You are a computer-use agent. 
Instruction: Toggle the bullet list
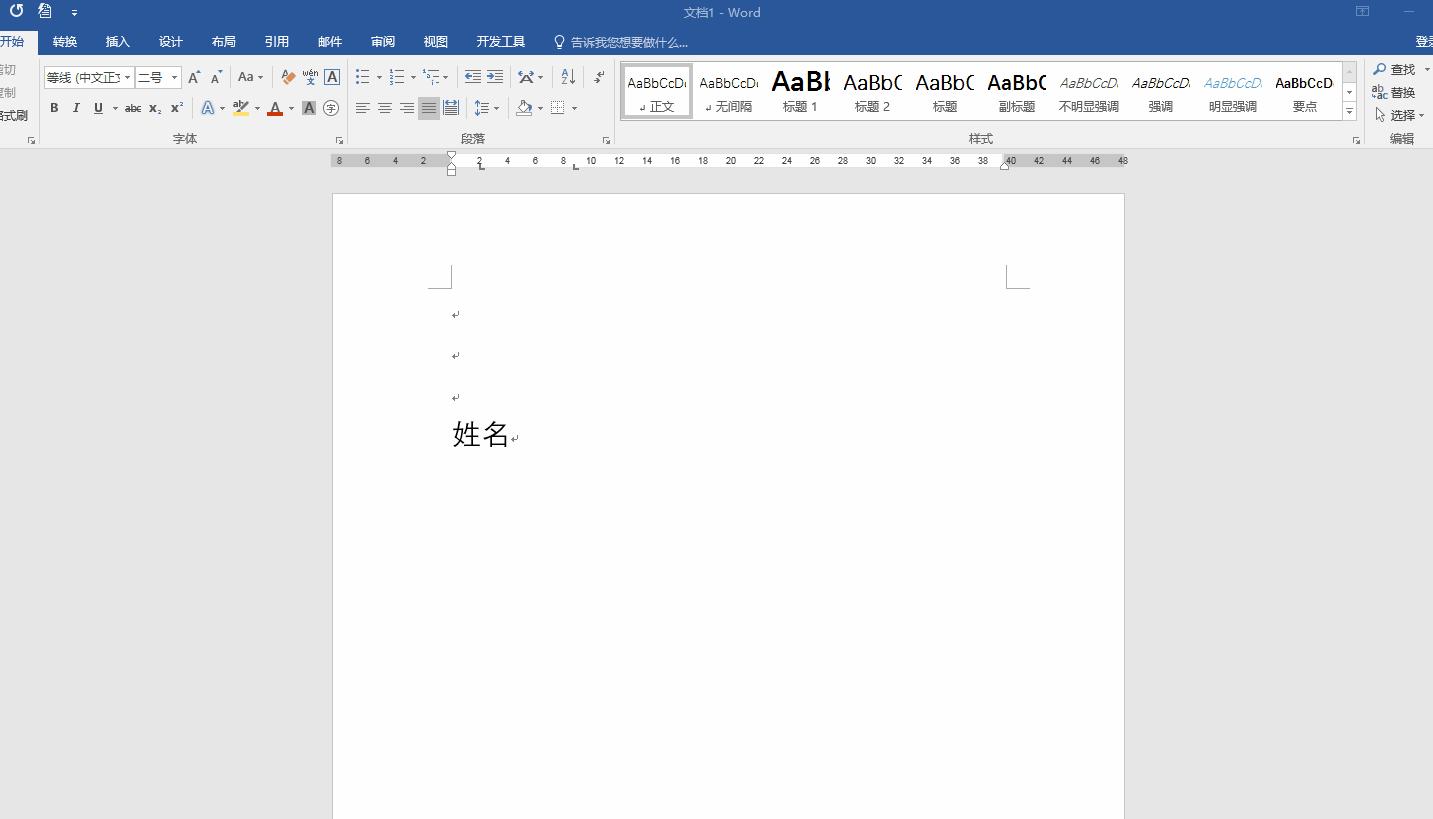pyautogui.click(x=363, y=77)
